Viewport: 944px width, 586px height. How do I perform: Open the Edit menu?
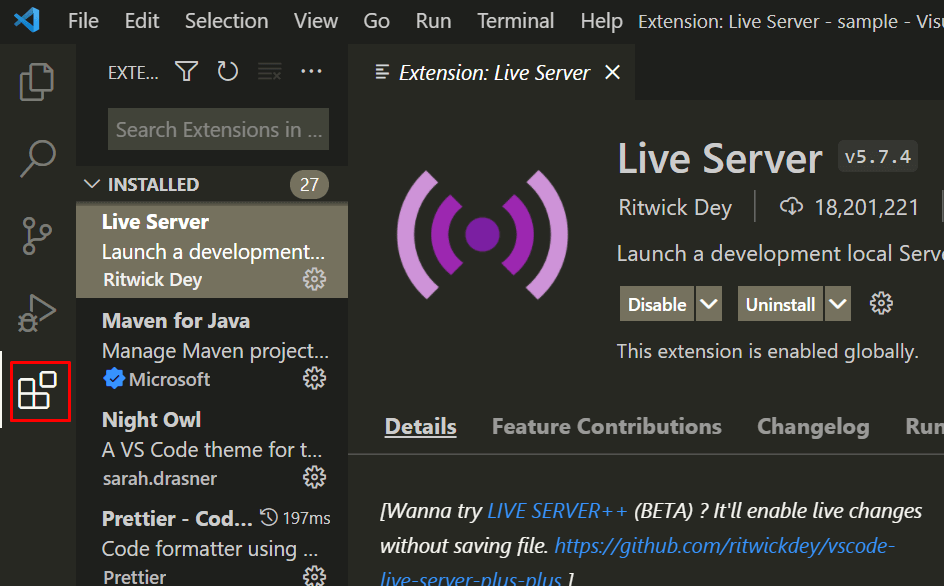141,21
